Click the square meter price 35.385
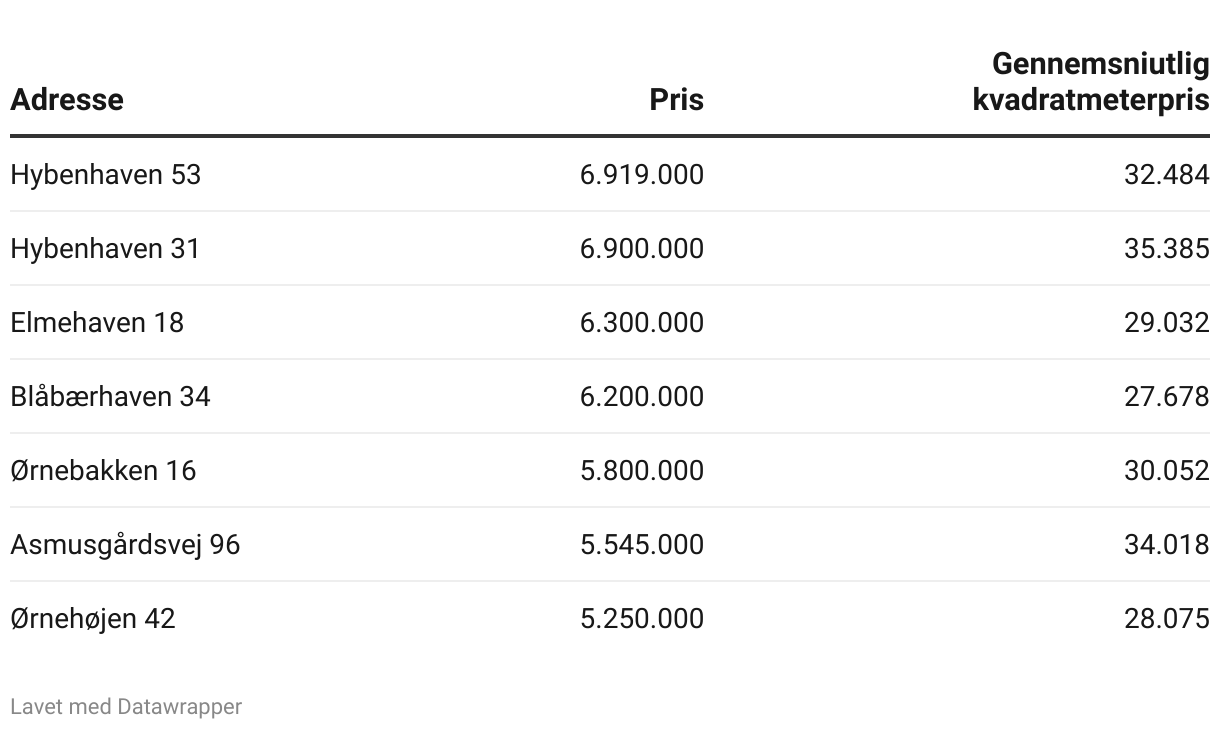The height and width of the screenshot is (730, 1220). (1167, 249)
